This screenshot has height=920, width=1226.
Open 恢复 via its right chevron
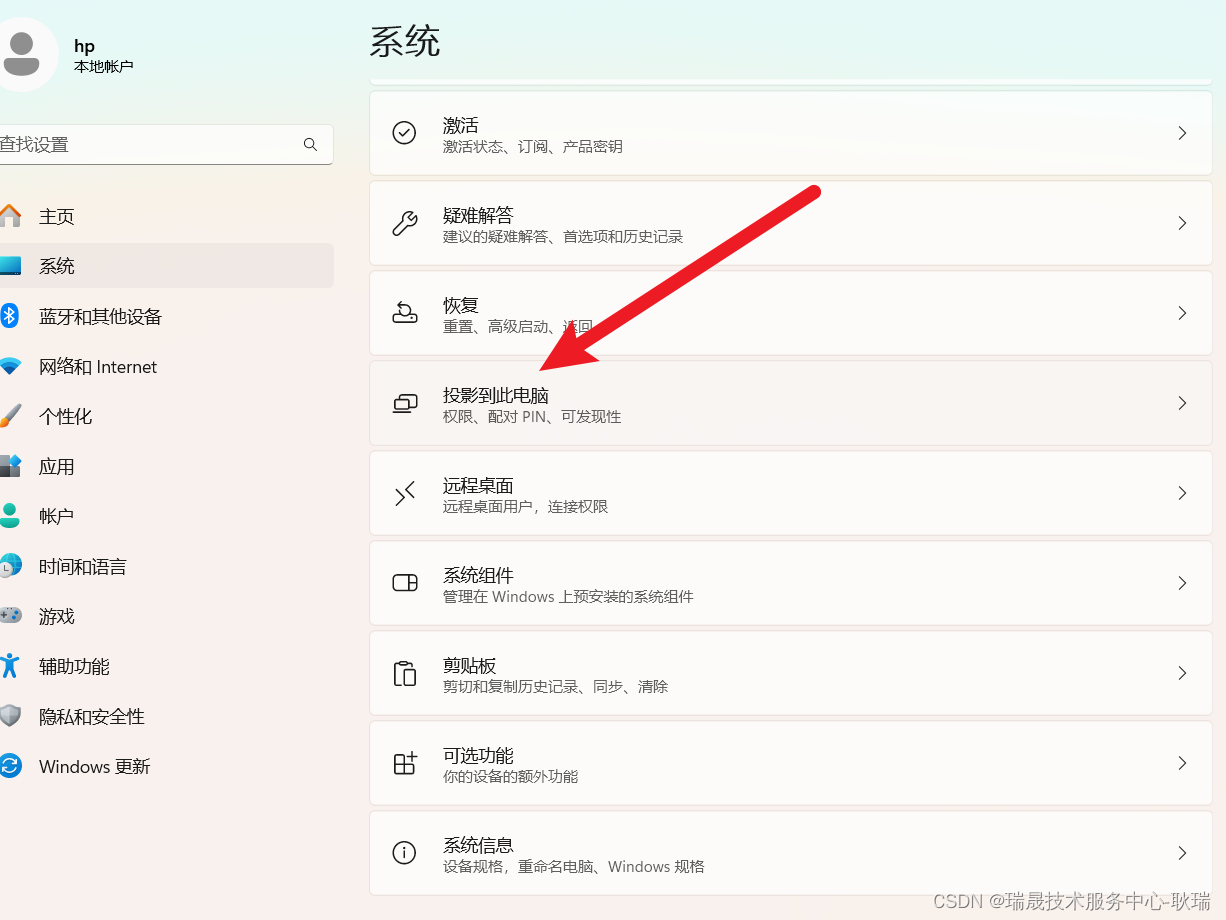[1182, 313]
